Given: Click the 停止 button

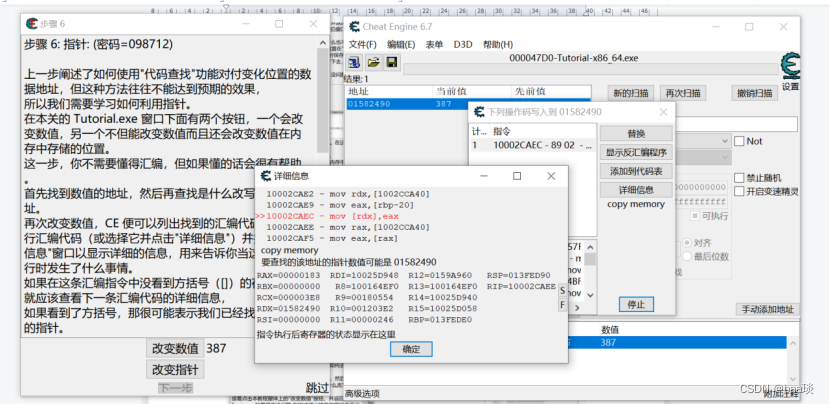Looking at the screenshot, I should coord(636,305).
